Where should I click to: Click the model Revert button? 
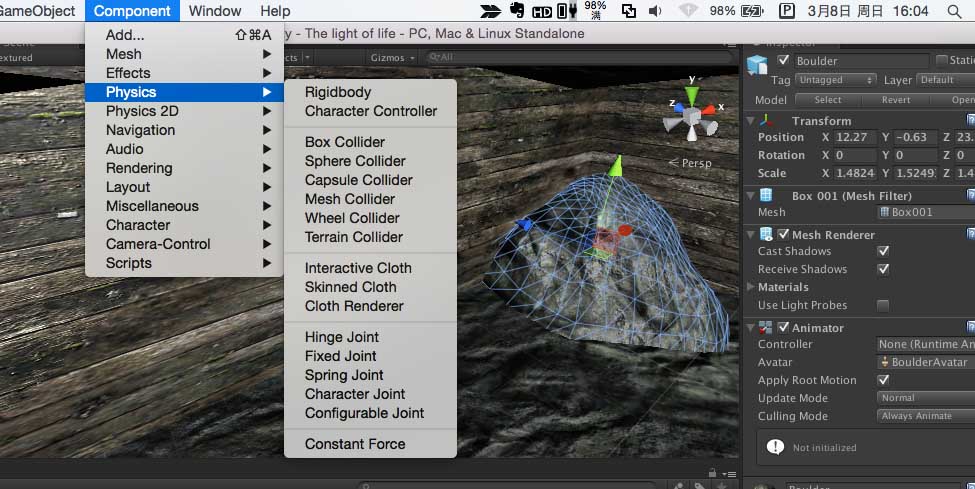pos(896,100)
